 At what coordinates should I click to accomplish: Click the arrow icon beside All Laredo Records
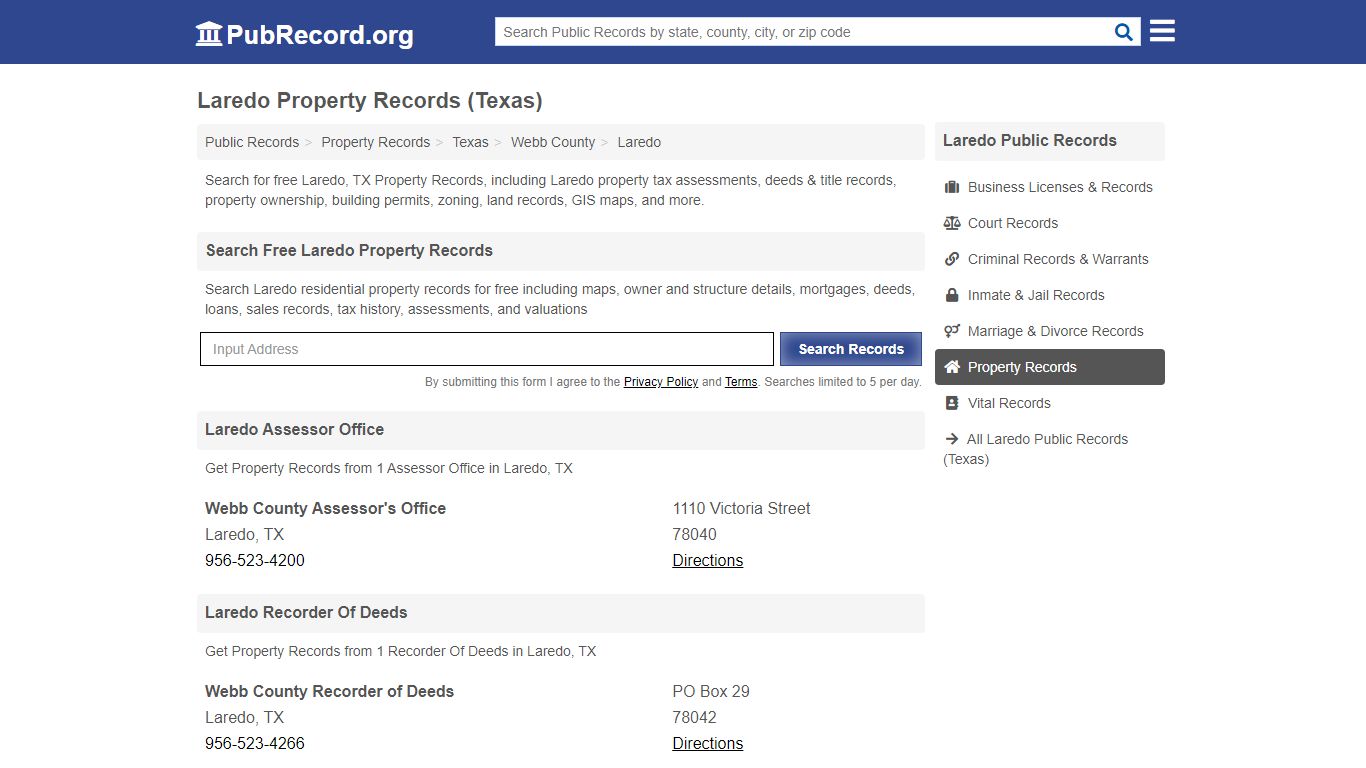tap(952, 439)
